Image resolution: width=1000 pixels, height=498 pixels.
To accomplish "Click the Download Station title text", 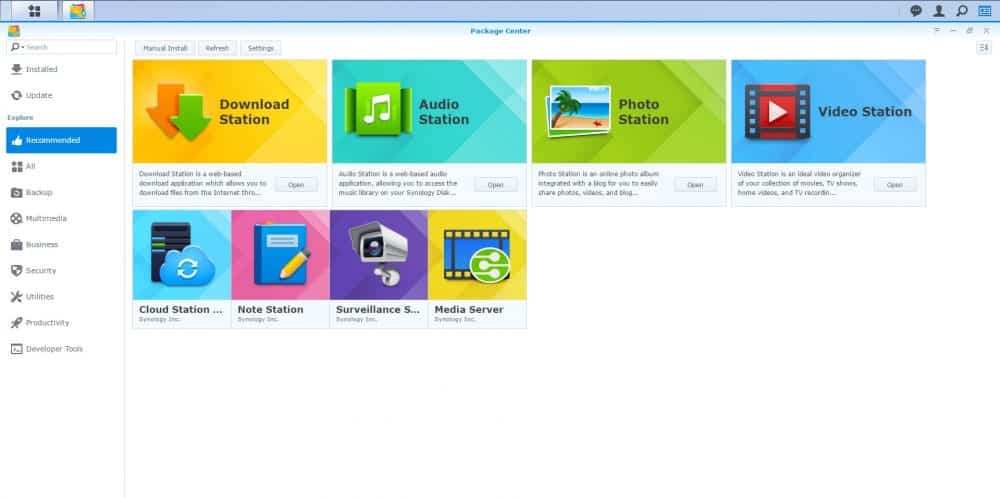I will 254,112.
